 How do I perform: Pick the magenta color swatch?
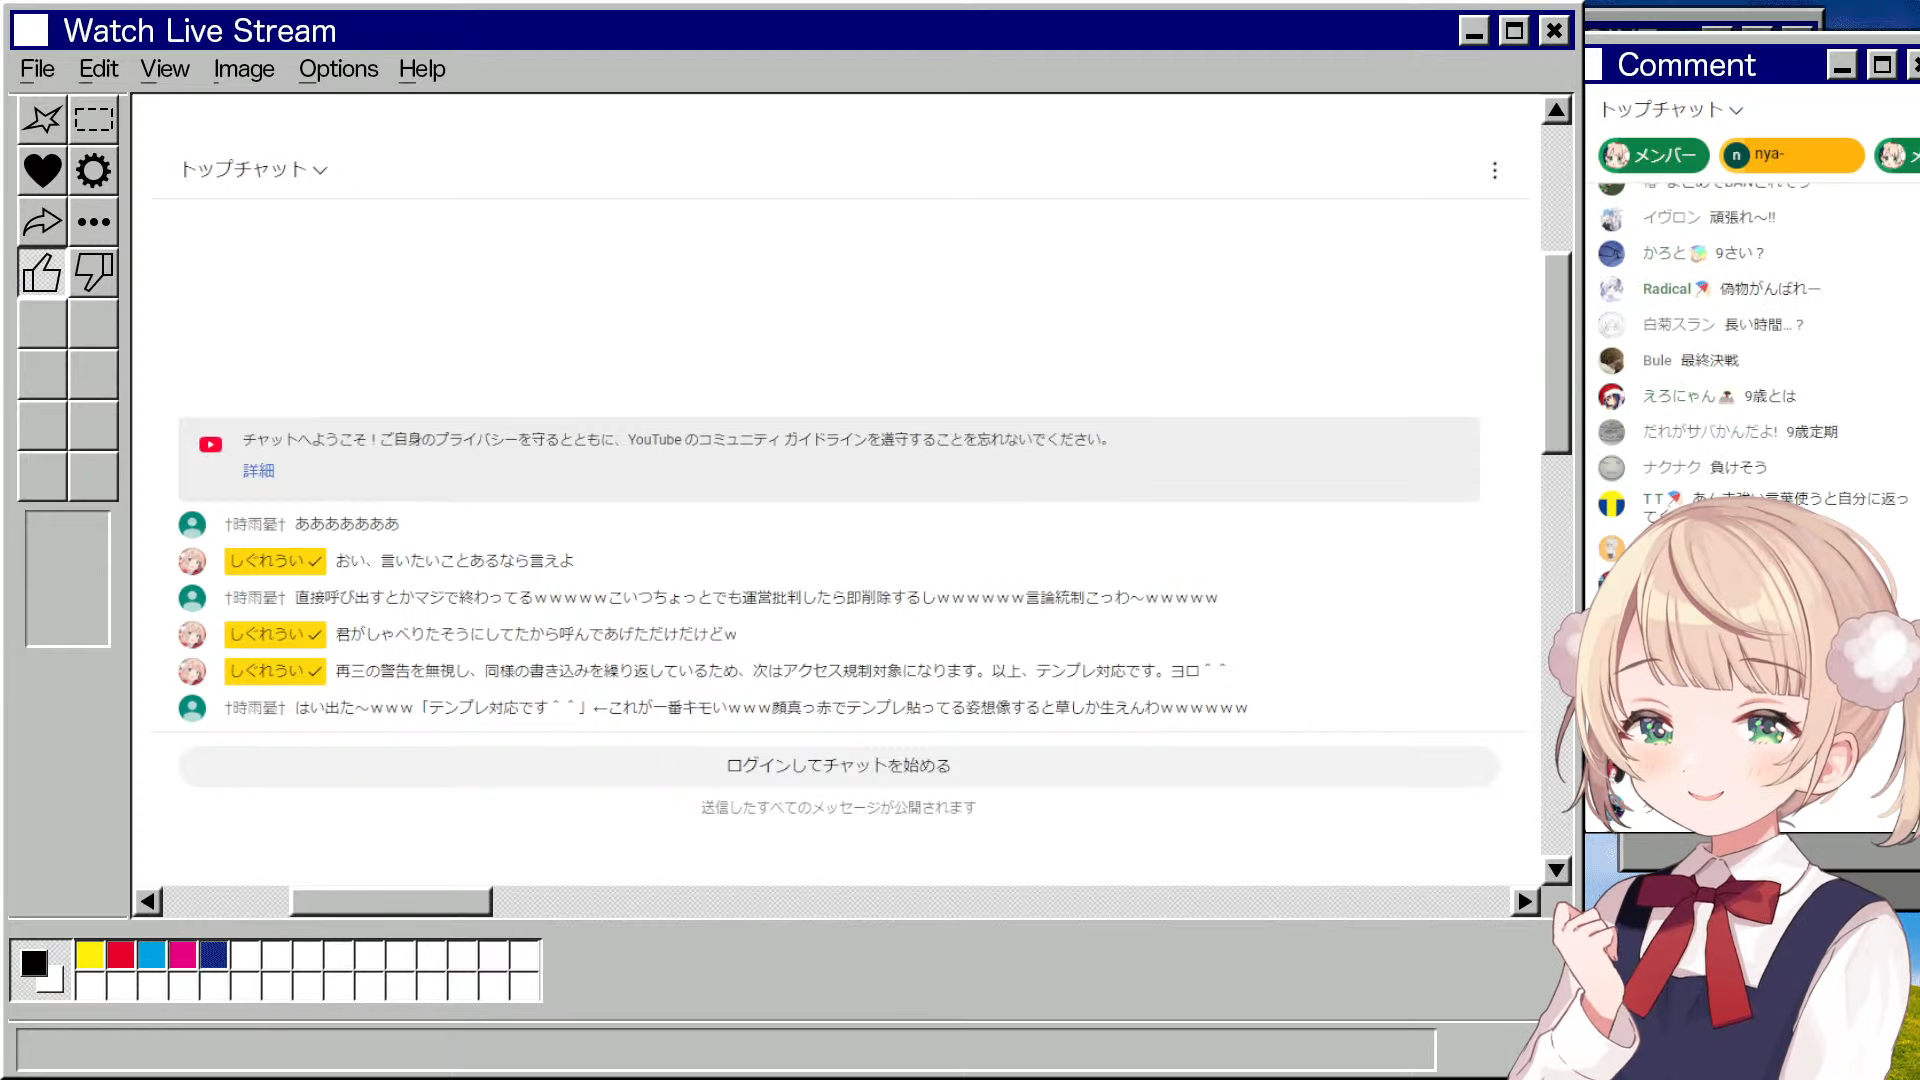pyautogui.click(x=182, y=955)
